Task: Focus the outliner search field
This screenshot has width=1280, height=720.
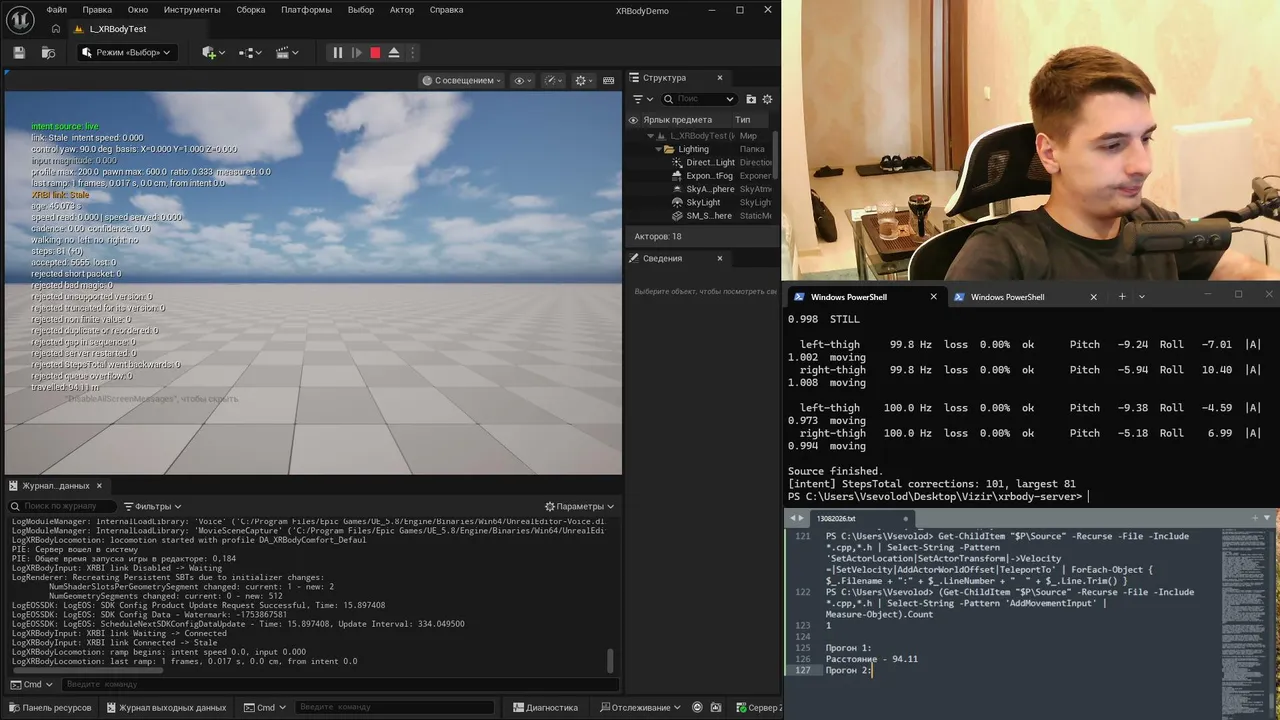Action: pos(699,99)
